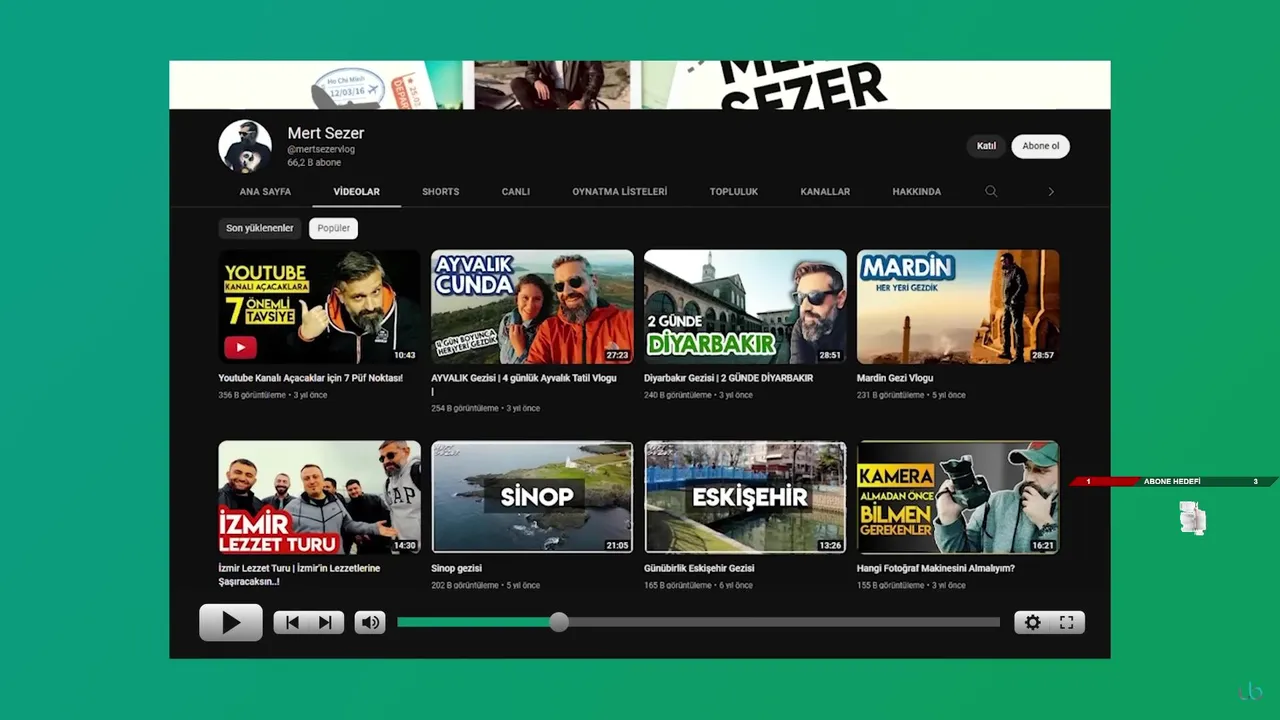Open the Kamera almadan önce thumbnail
The width and height of the screenshot is (1280, 720).
tap(958, 497)
